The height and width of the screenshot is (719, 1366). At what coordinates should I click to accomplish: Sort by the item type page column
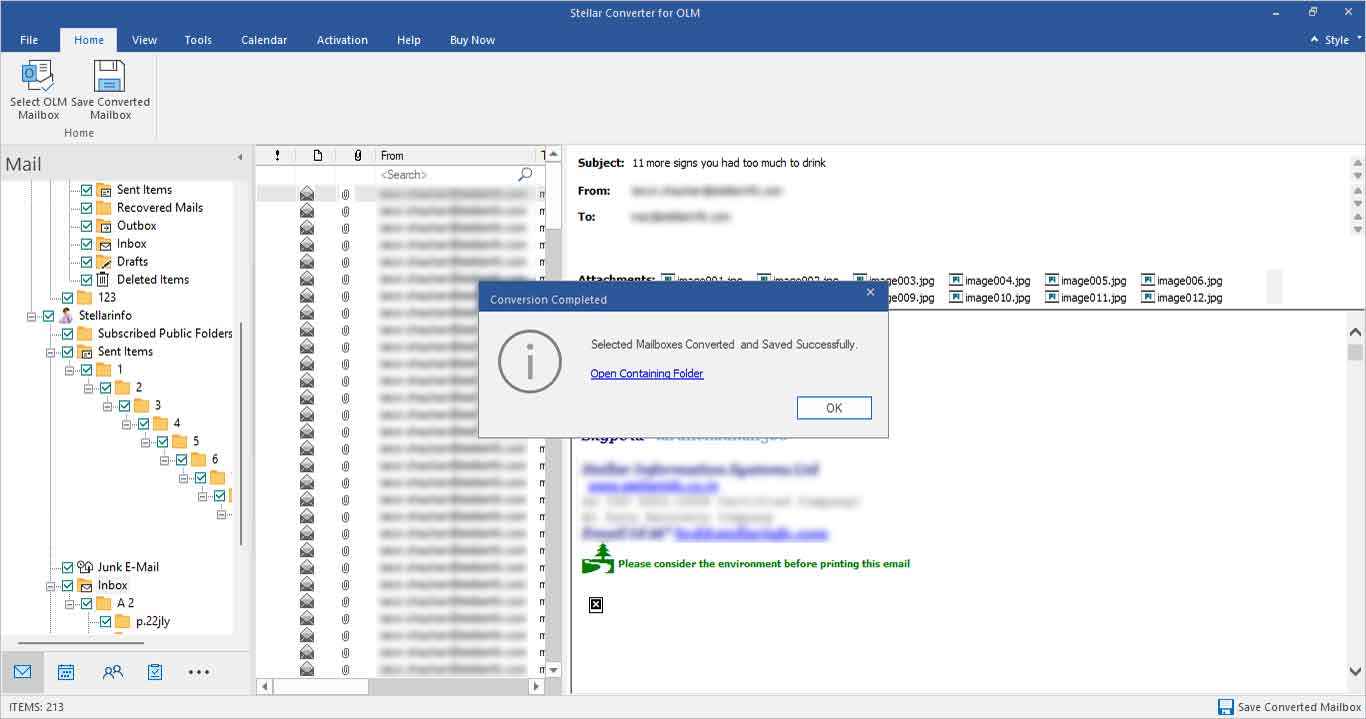[x=317, y=155]
